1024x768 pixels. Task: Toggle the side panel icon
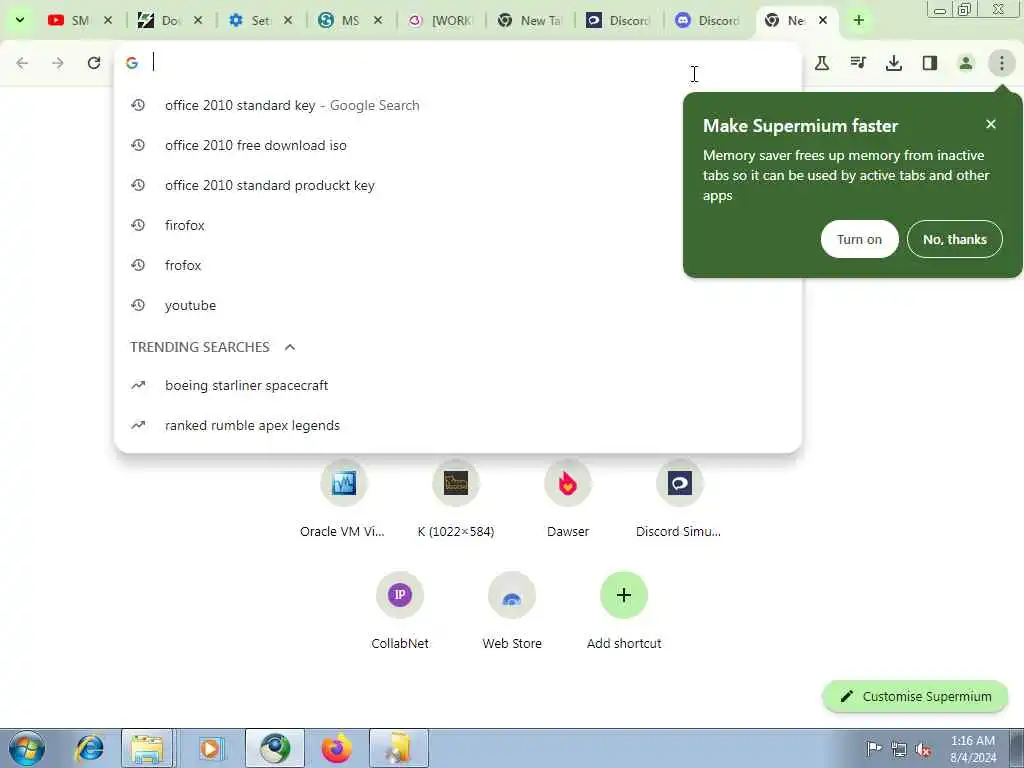coord(930,63)
